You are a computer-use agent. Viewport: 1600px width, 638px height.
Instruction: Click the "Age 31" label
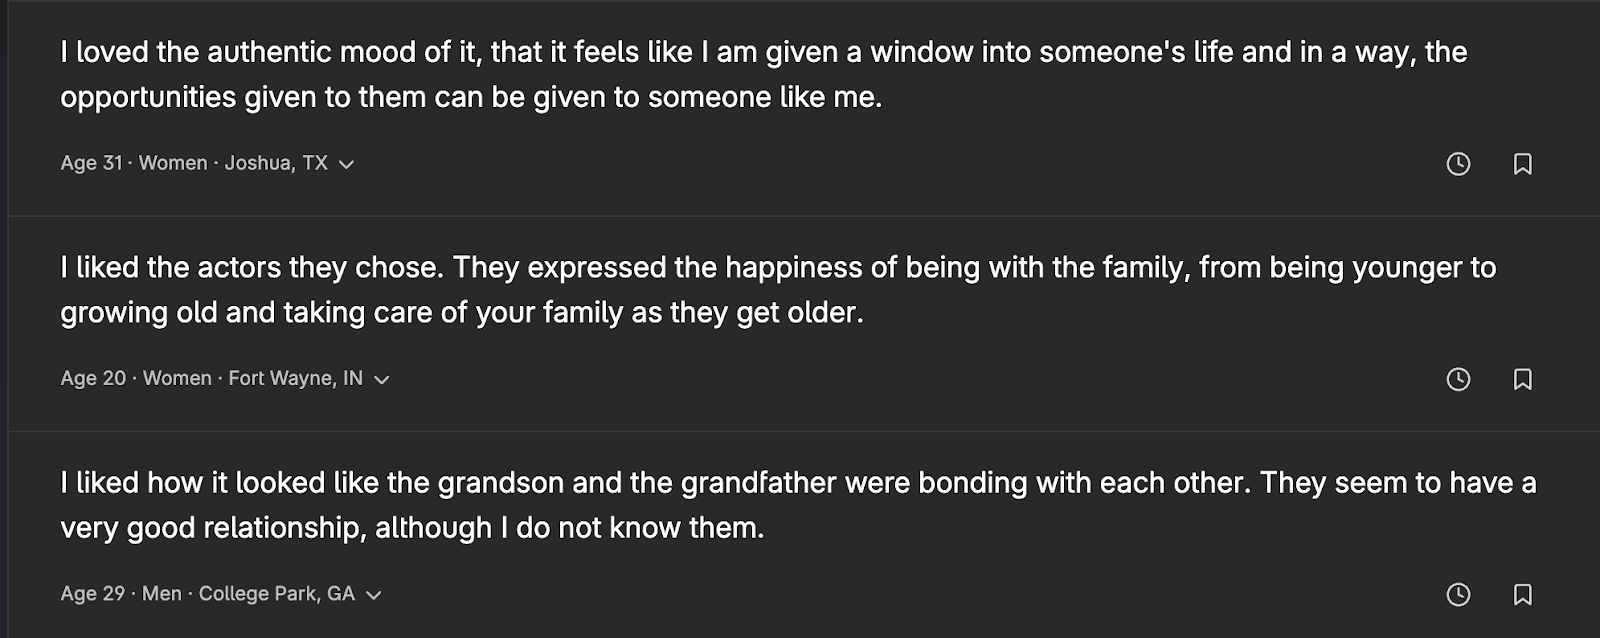pos(91,163)
